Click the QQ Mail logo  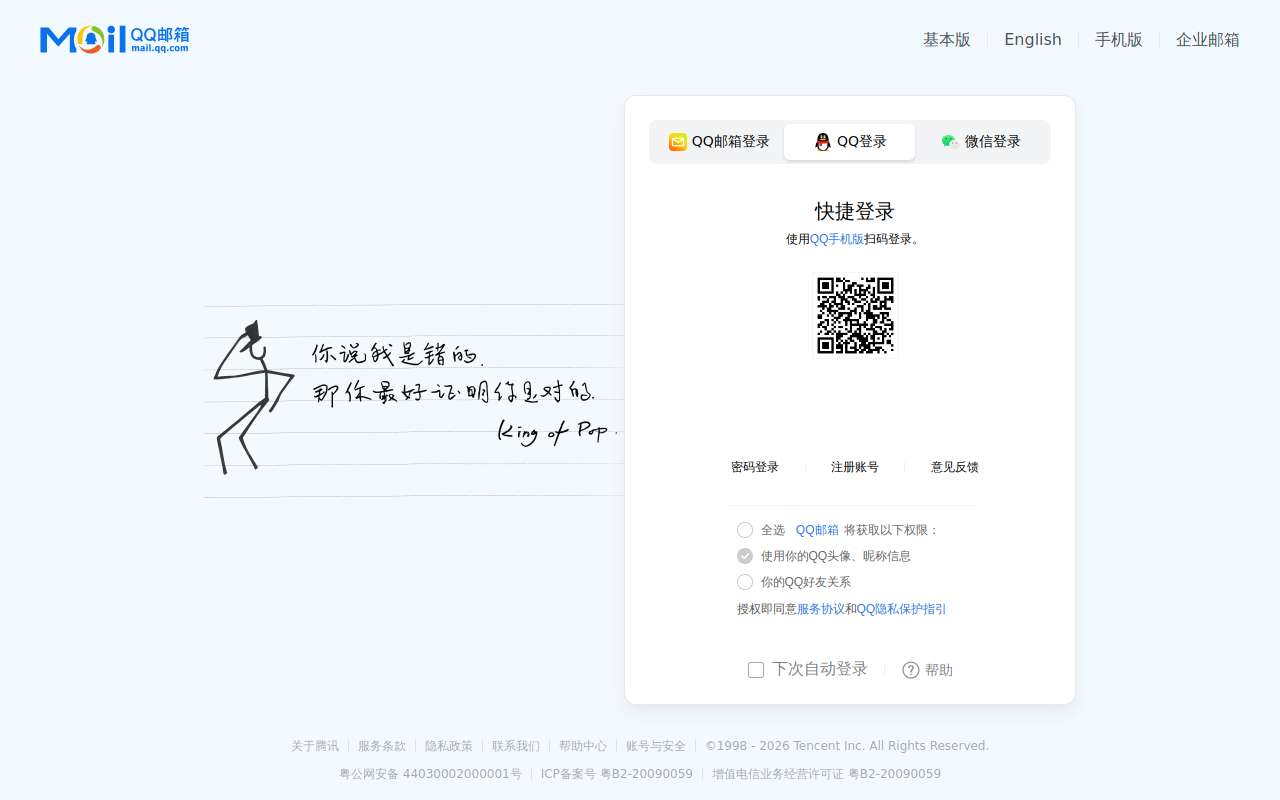114,39
